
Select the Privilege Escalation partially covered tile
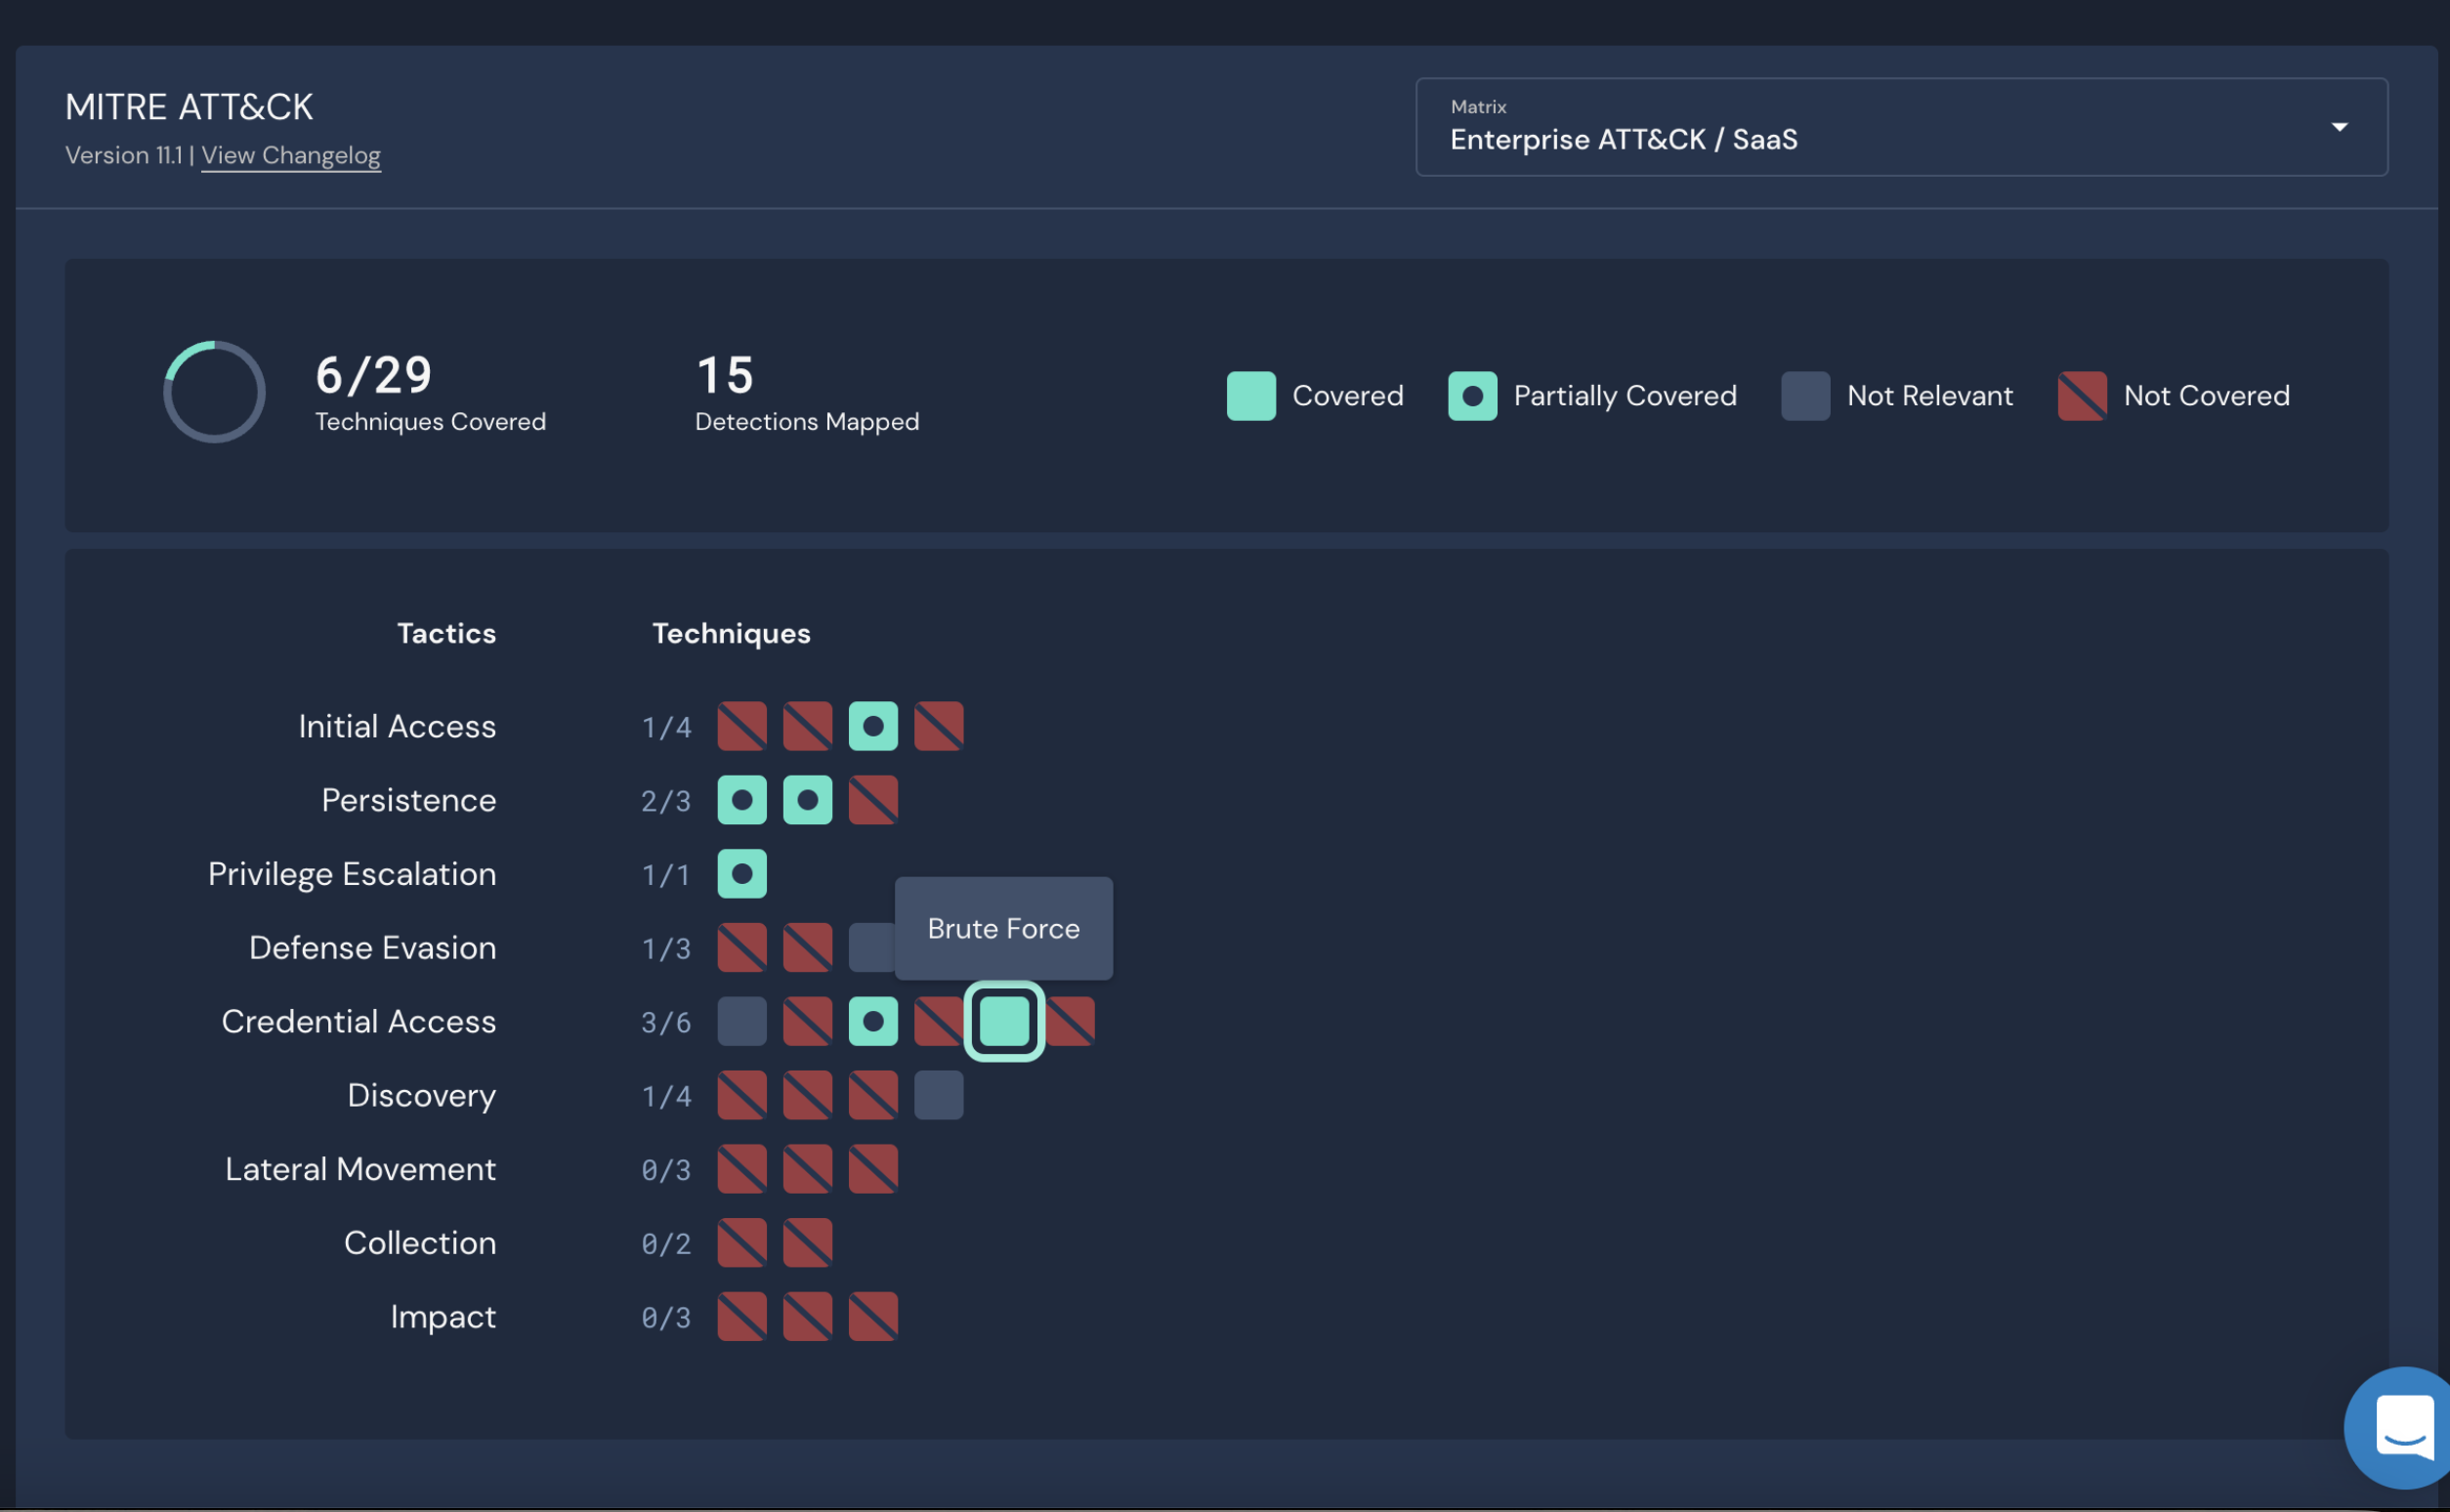(742, 874)
